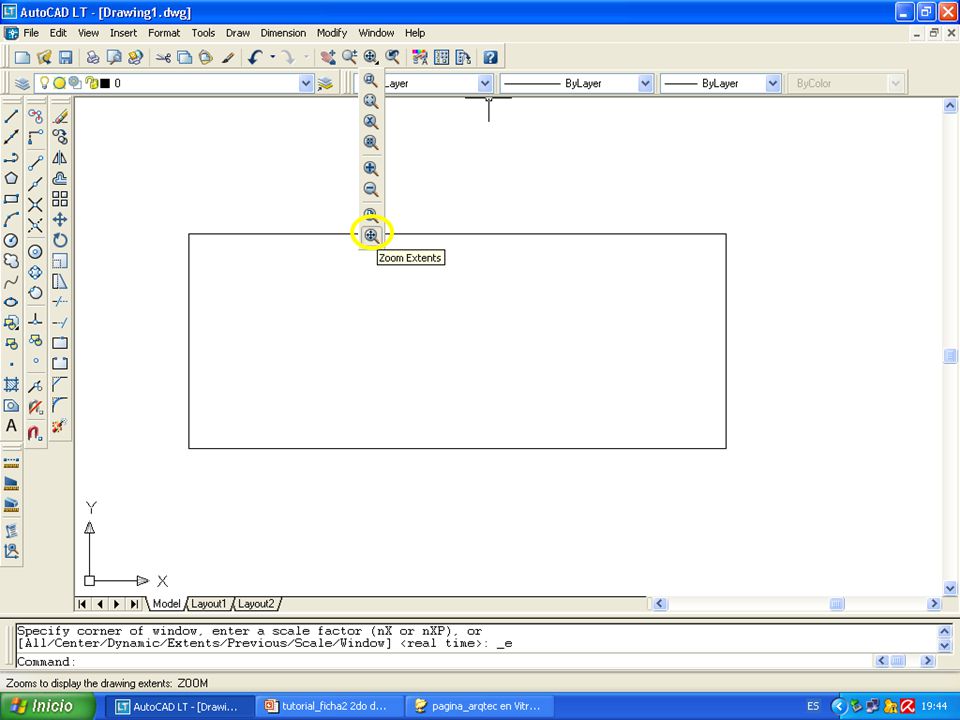Click layer 0 black color swatch
This screenshot has width=960, height=720.
point(105,83)
